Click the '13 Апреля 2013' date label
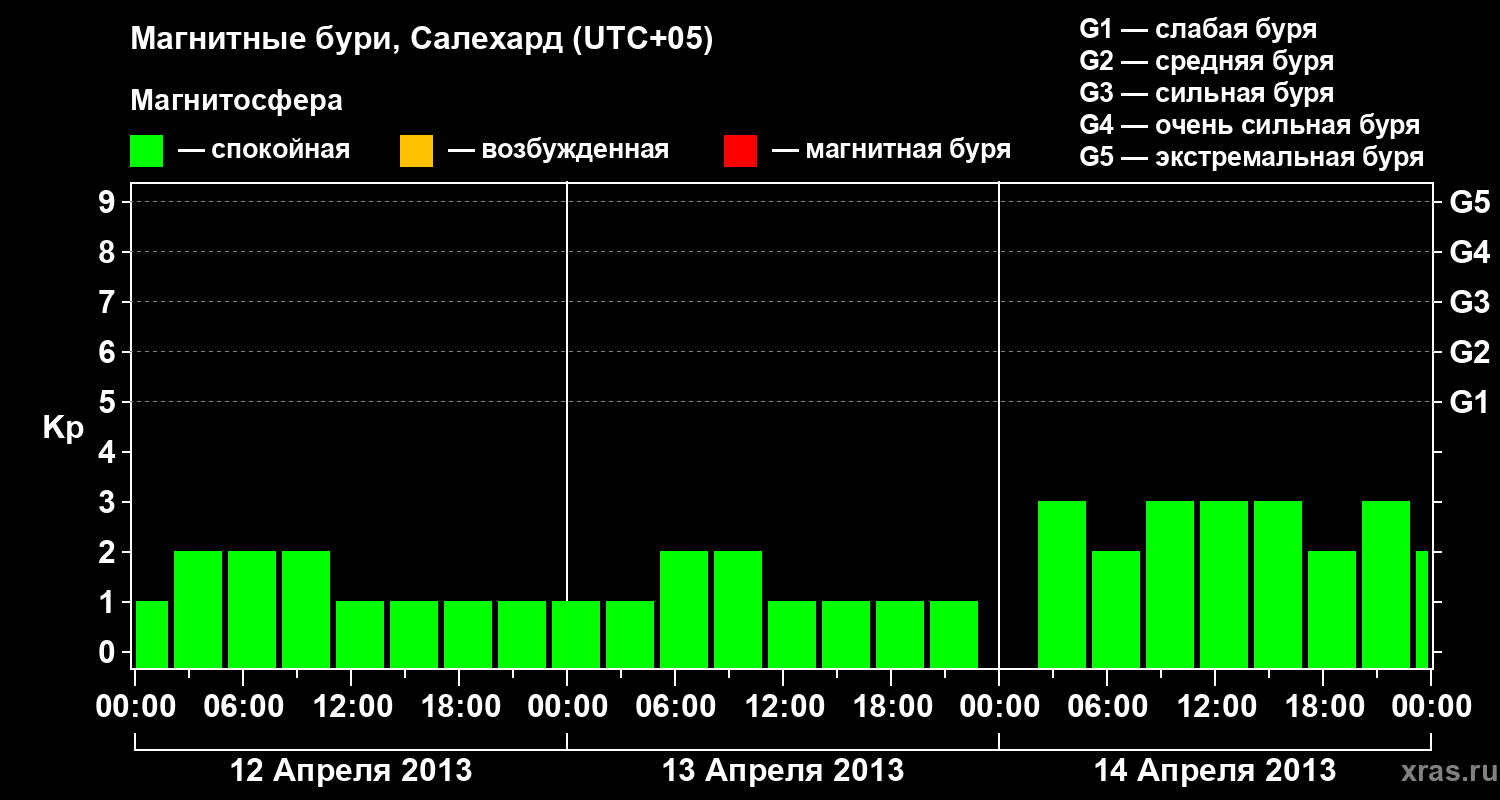Image resolution: width=1500 pixels, height=800 pixels. point(783,771)
